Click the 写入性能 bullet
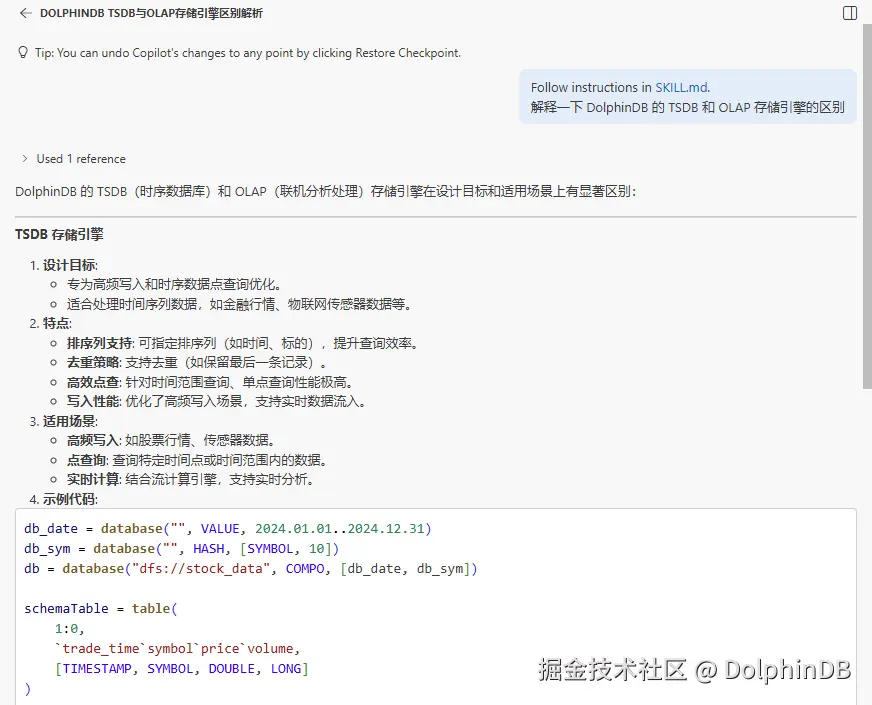Viewport: 872px width, 705px height. (x=217, y=401)
